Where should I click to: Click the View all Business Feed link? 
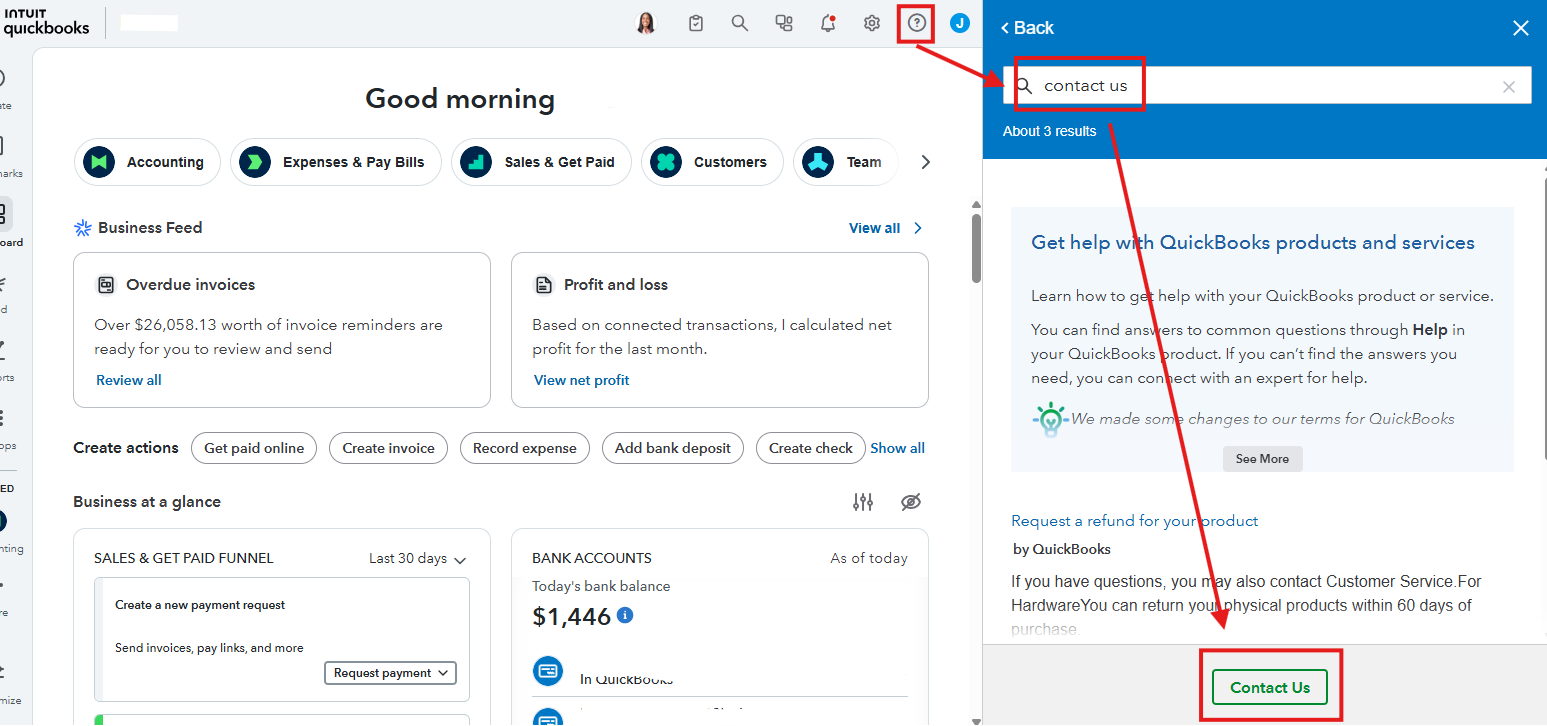tap(874, 228)
